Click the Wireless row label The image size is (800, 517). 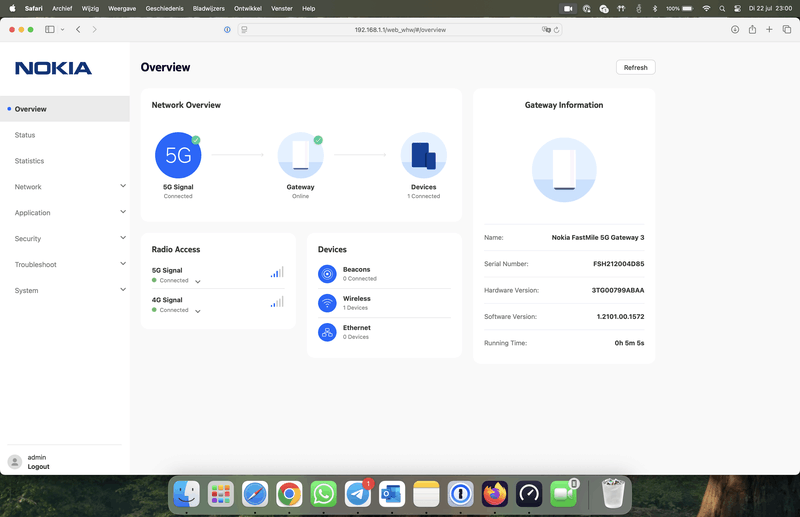click(357, 299)
